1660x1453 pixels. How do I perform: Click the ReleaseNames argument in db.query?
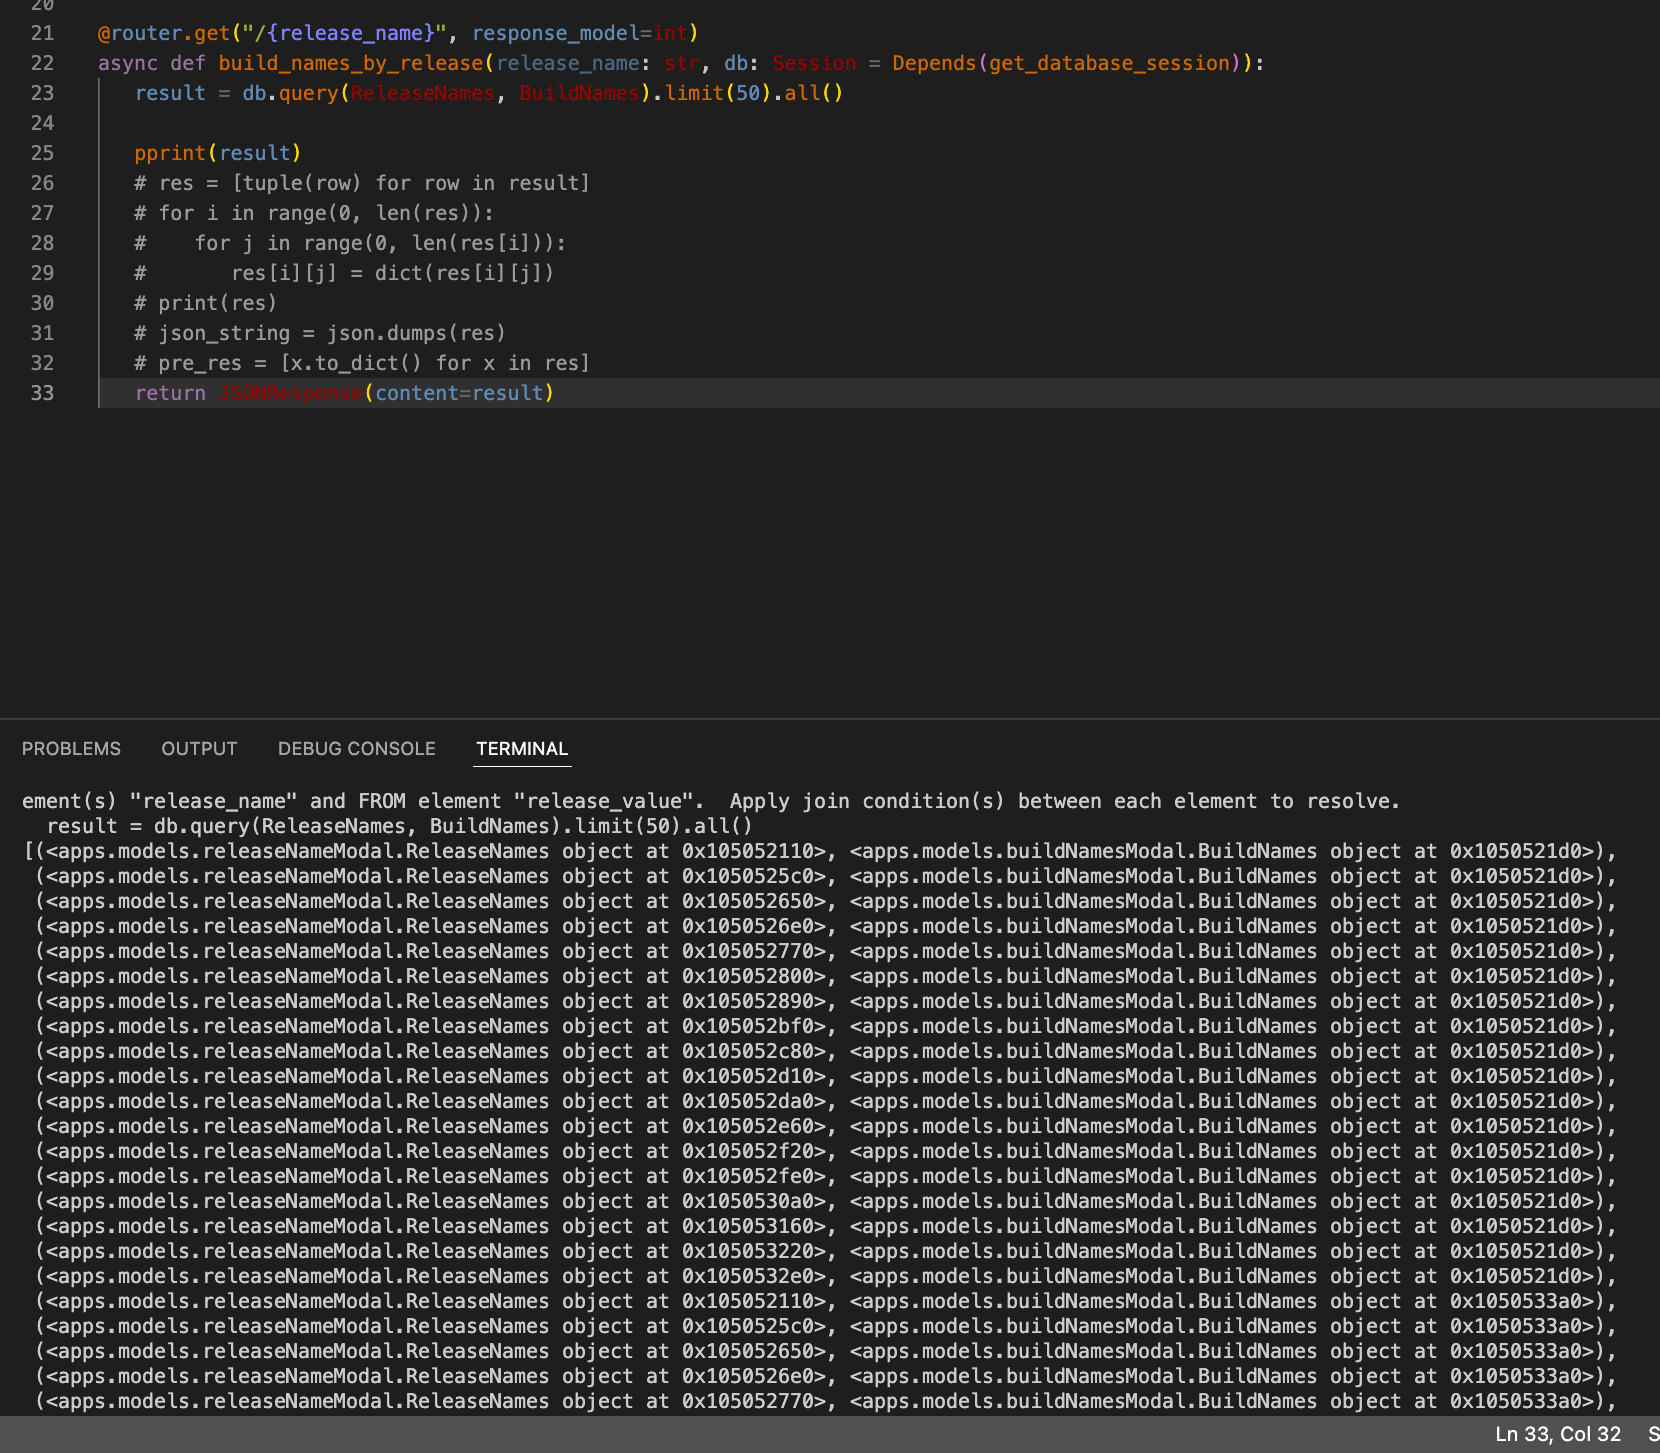click(422, 93)
